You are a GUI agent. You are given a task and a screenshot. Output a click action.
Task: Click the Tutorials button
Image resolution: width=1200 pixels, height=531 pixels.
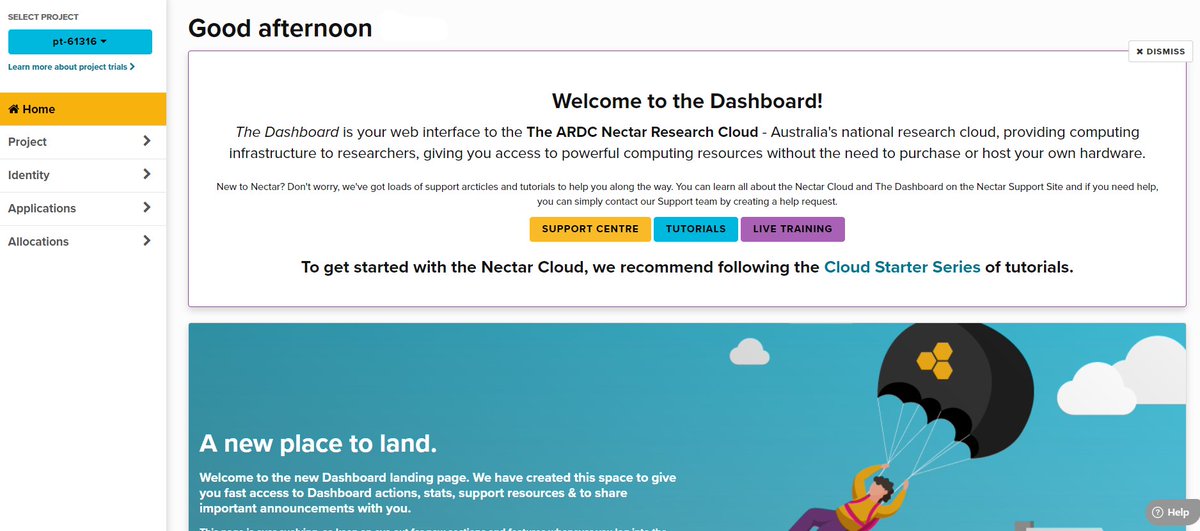(696, 229)
